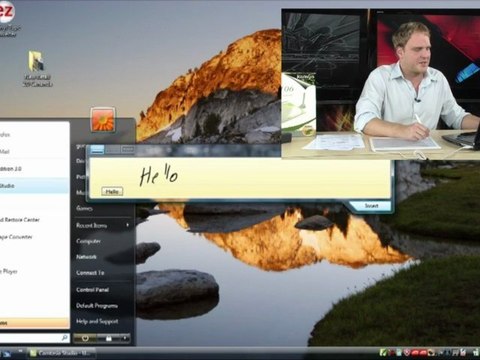The width and height of the screenshot is (480, 360).
Task: Open the Restore Center entry in the Start menu
Action: 35,220
